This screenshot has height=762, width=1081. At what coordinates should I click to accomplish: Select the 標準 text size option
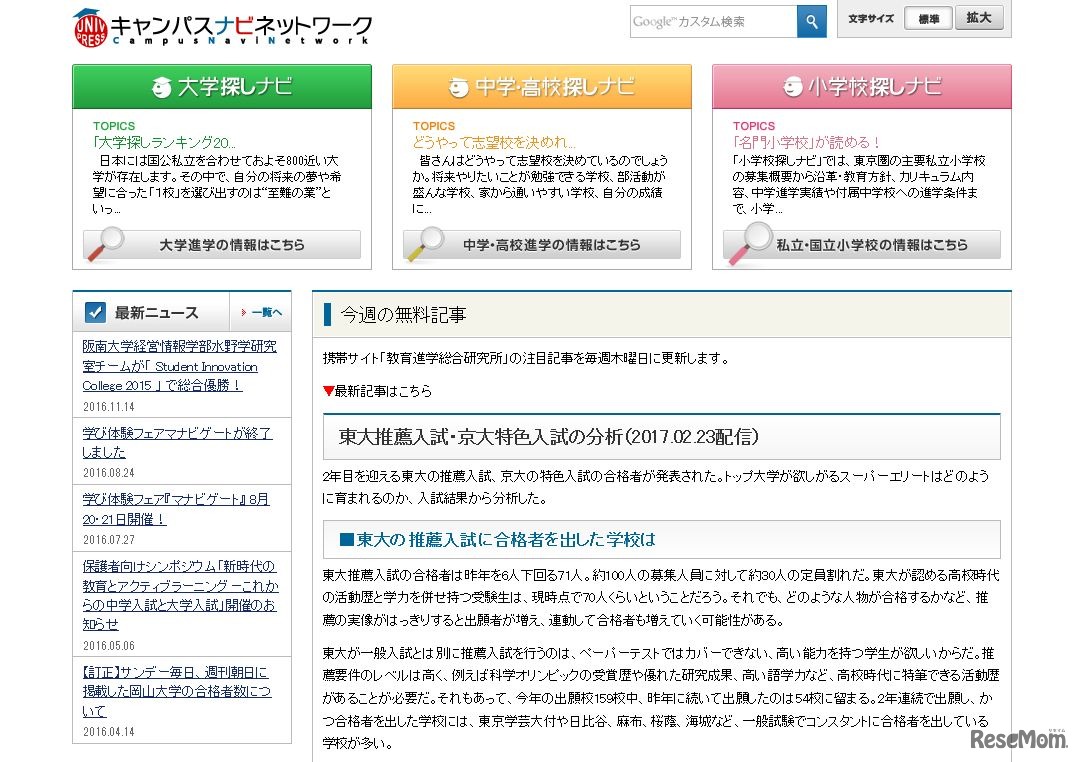[x=928, y=18]
